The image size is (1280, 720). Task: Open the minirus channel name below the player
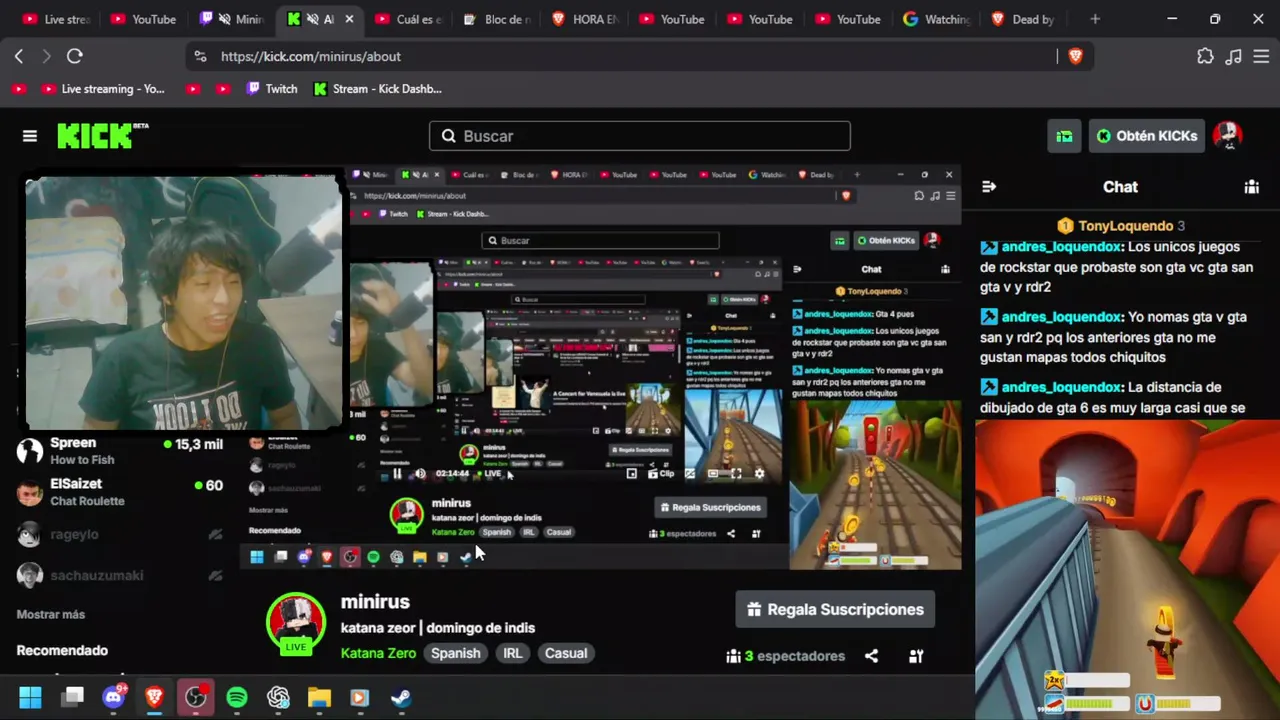pyautogui.click(x=375, y=602)
